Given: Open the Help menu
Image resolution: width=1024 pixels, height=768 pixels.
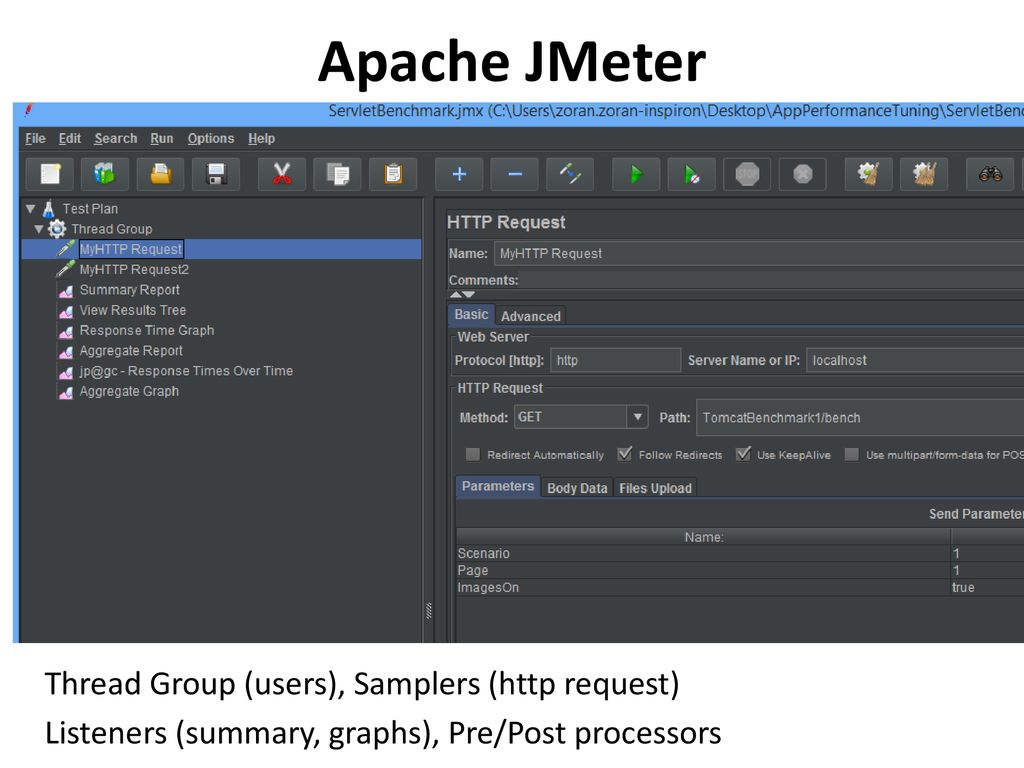Looking at the screenshot, I should [x=261, y=138].
